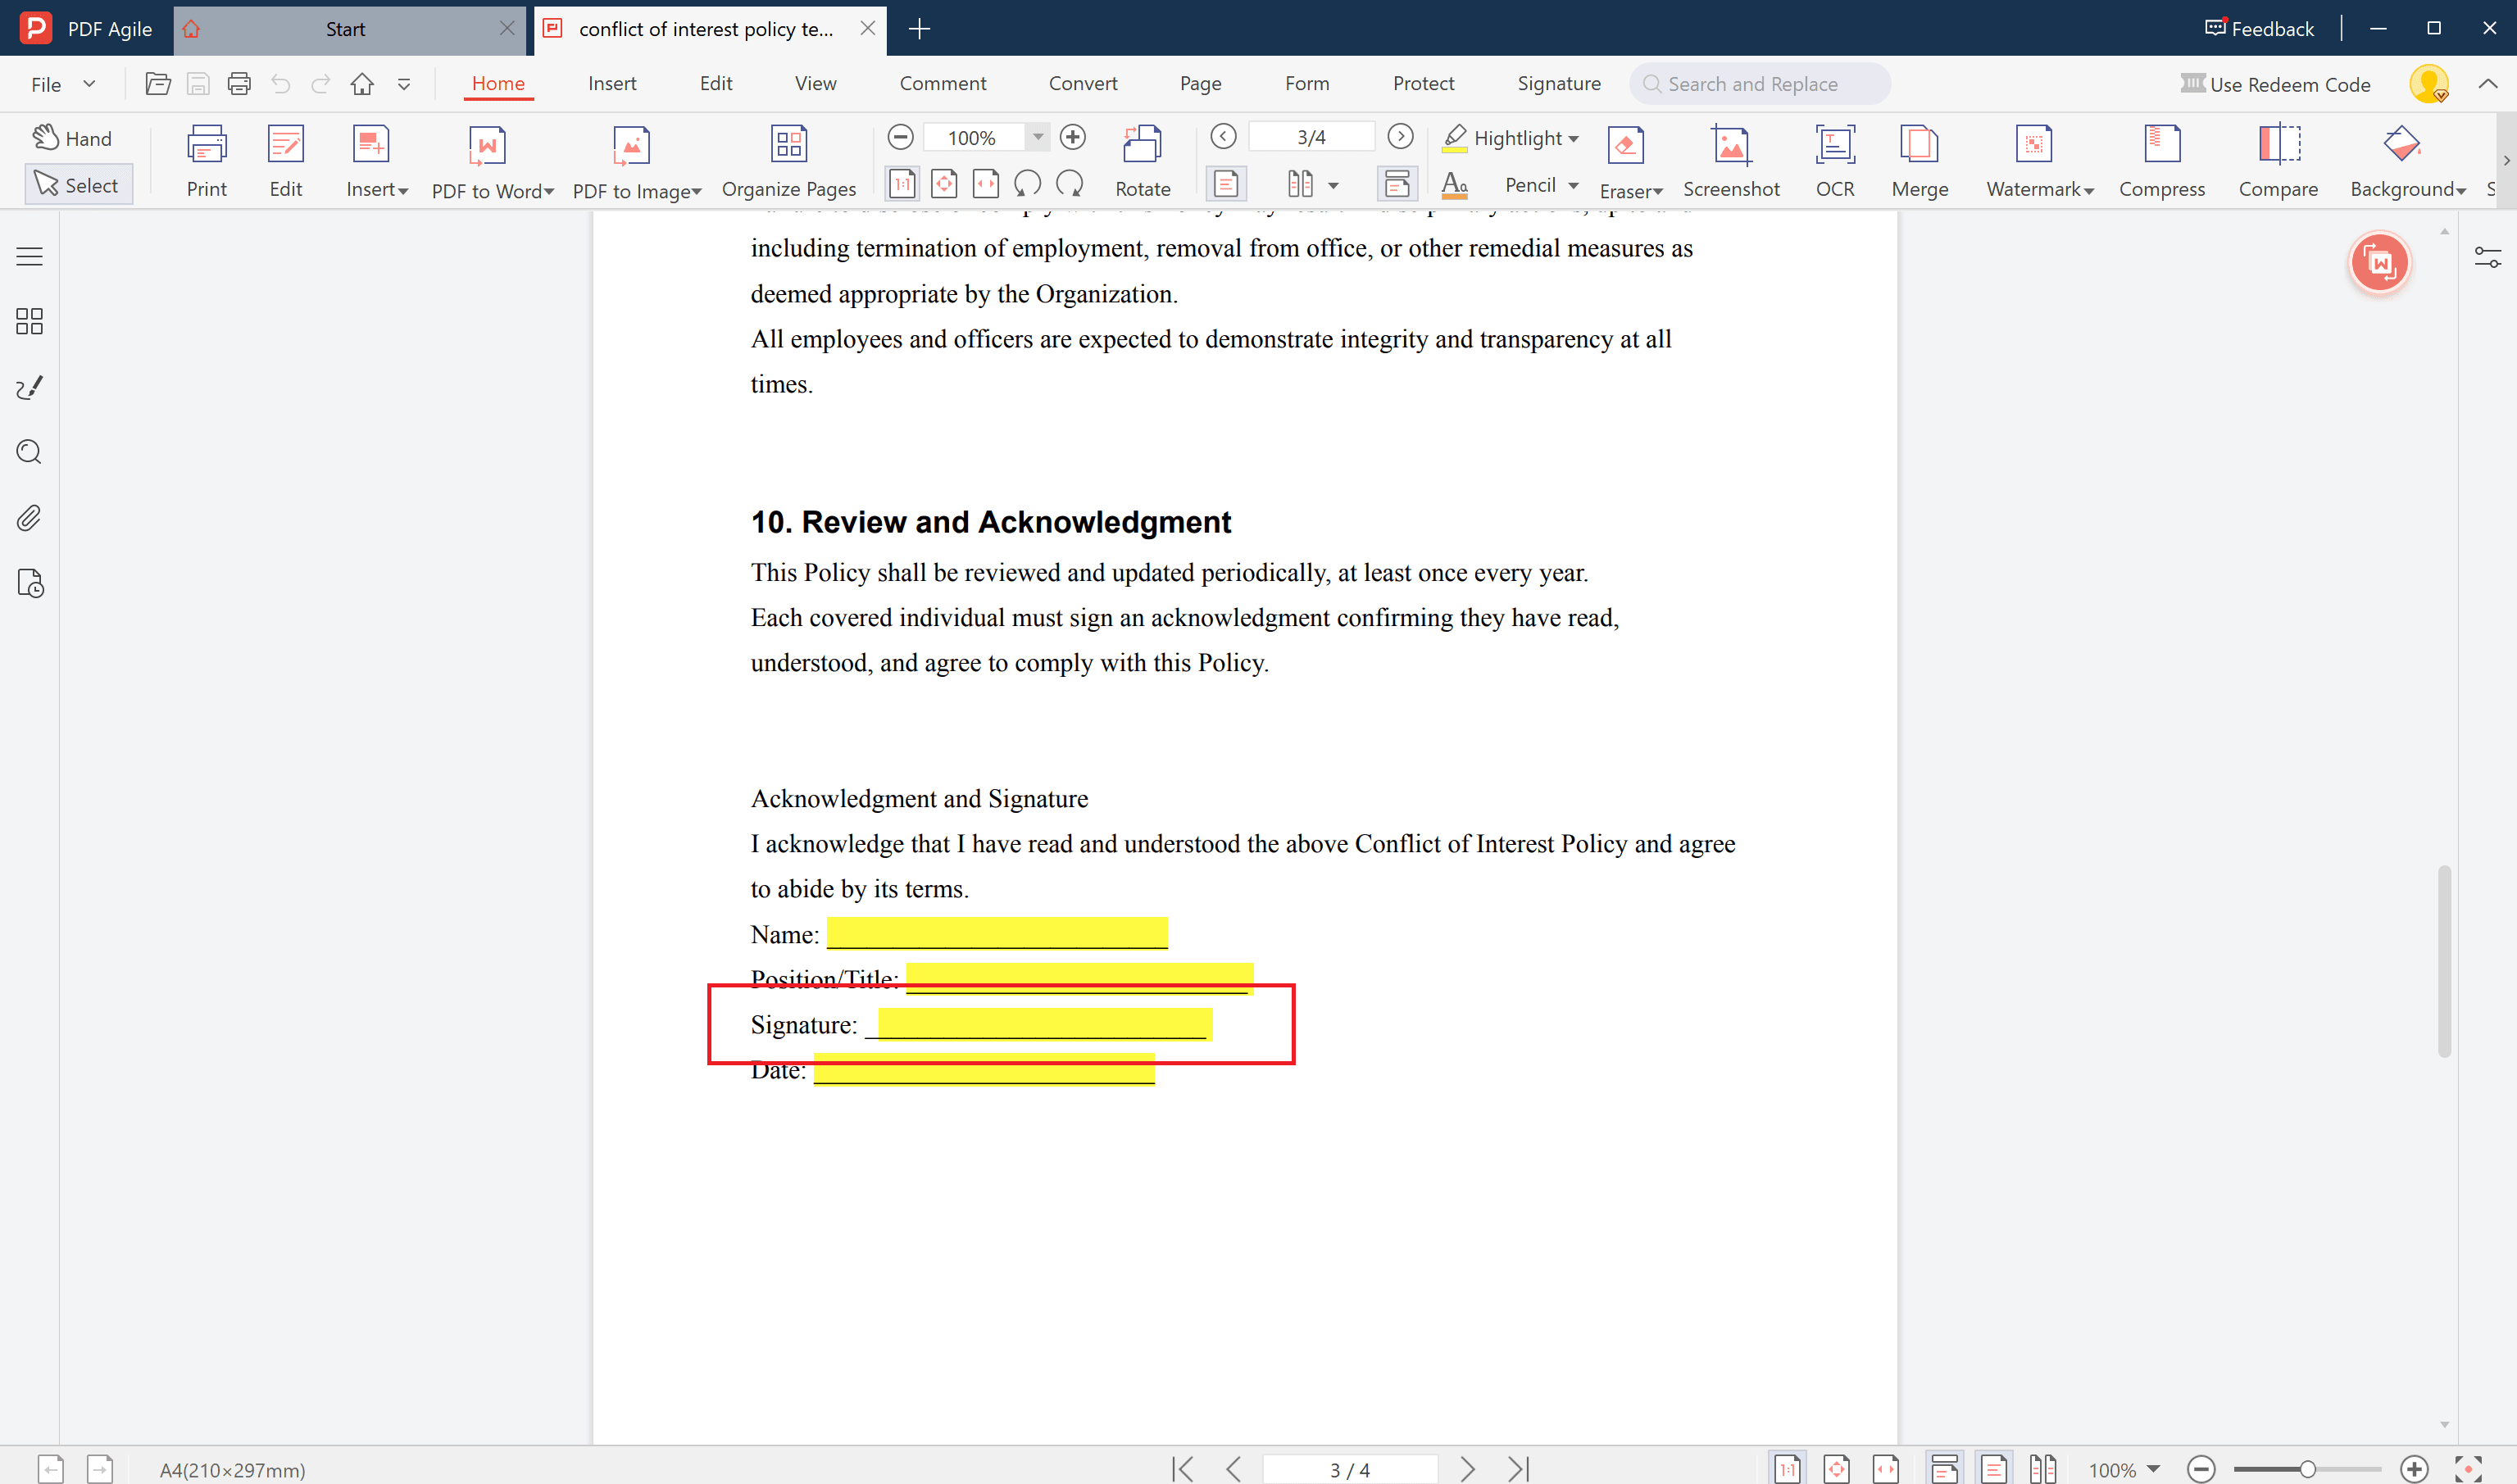
Task: Click the Rotate page icon
Action: pyautogui.click(x=1141, y=146)
